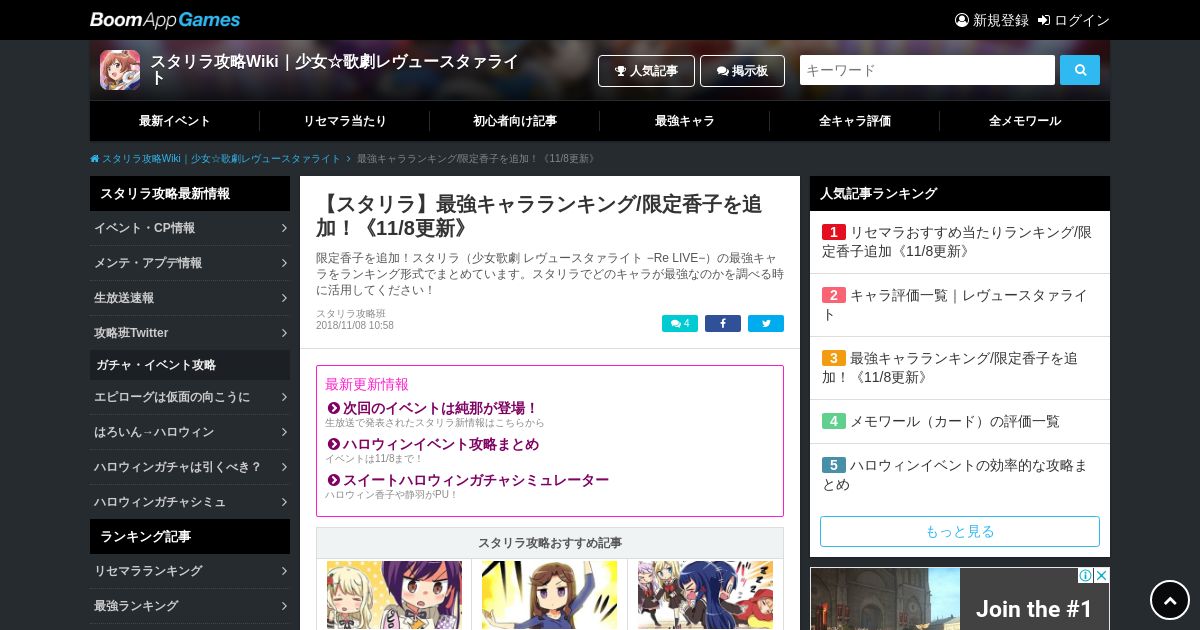The image size is (1200, 630).
Task: Click the 生放送速報 sidebar item
Action: pyautogui.click(x=190, y=298)
